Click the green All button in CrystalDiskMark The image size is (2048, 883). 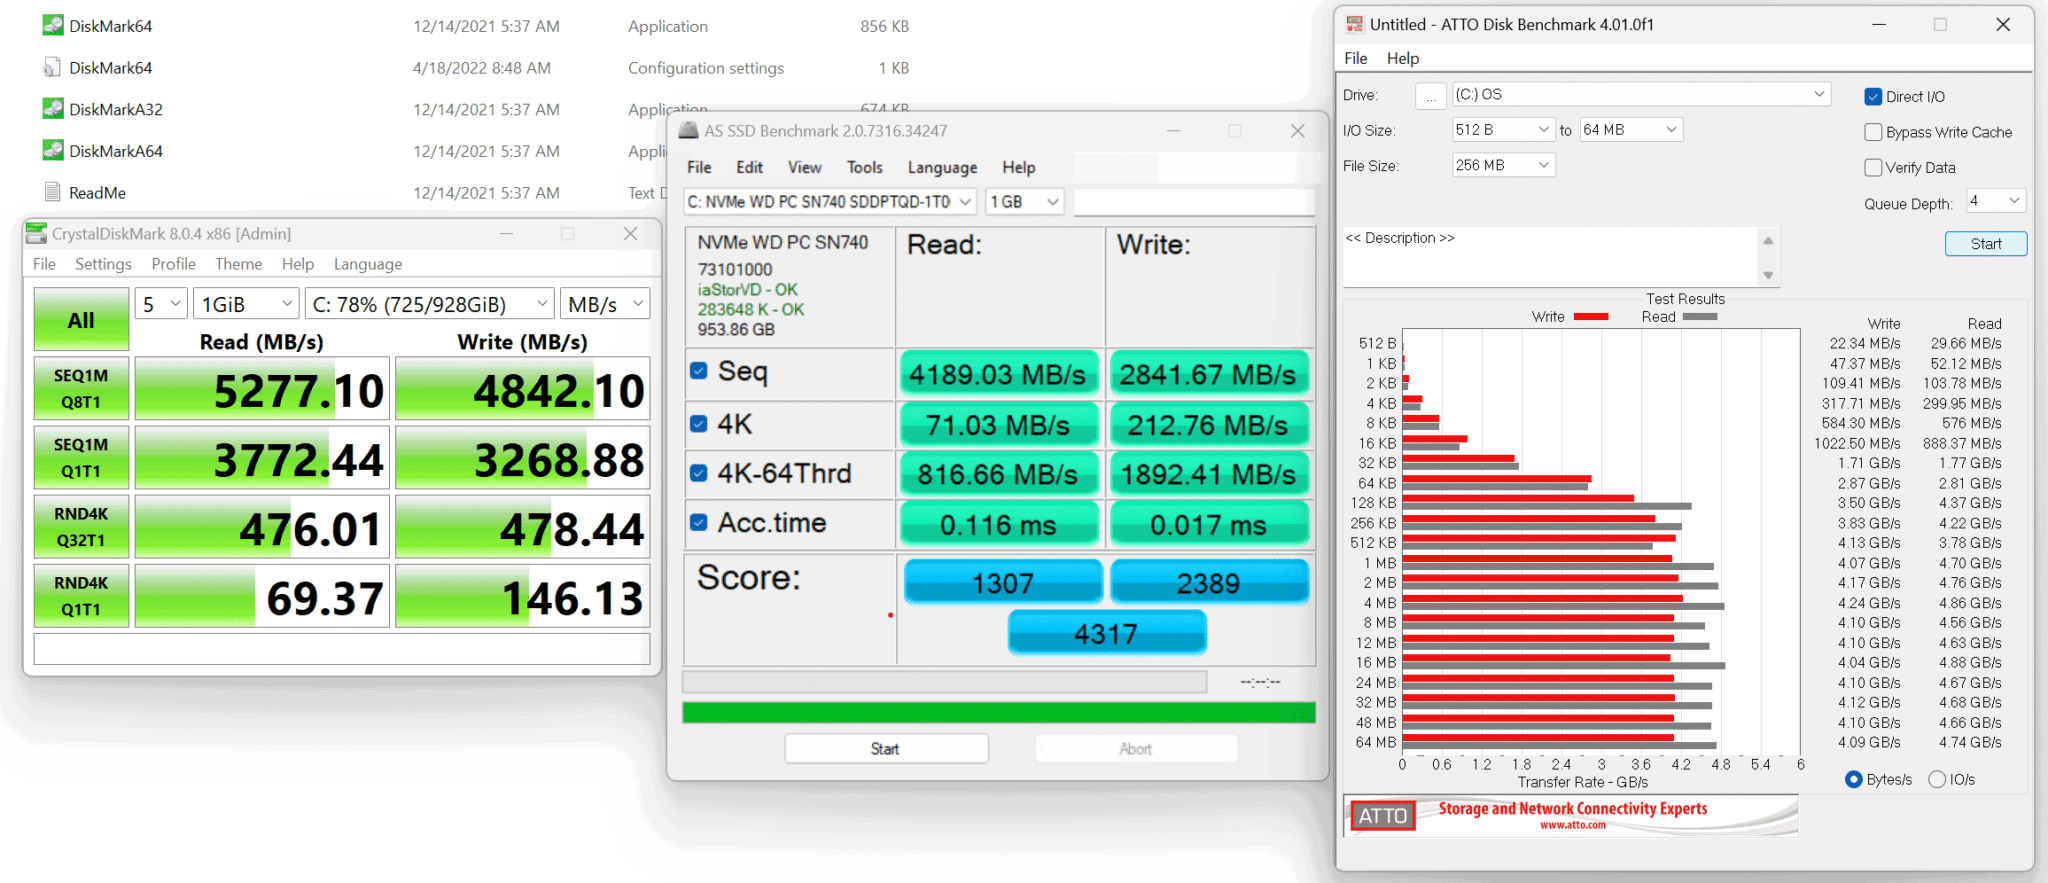pos(81,319)
